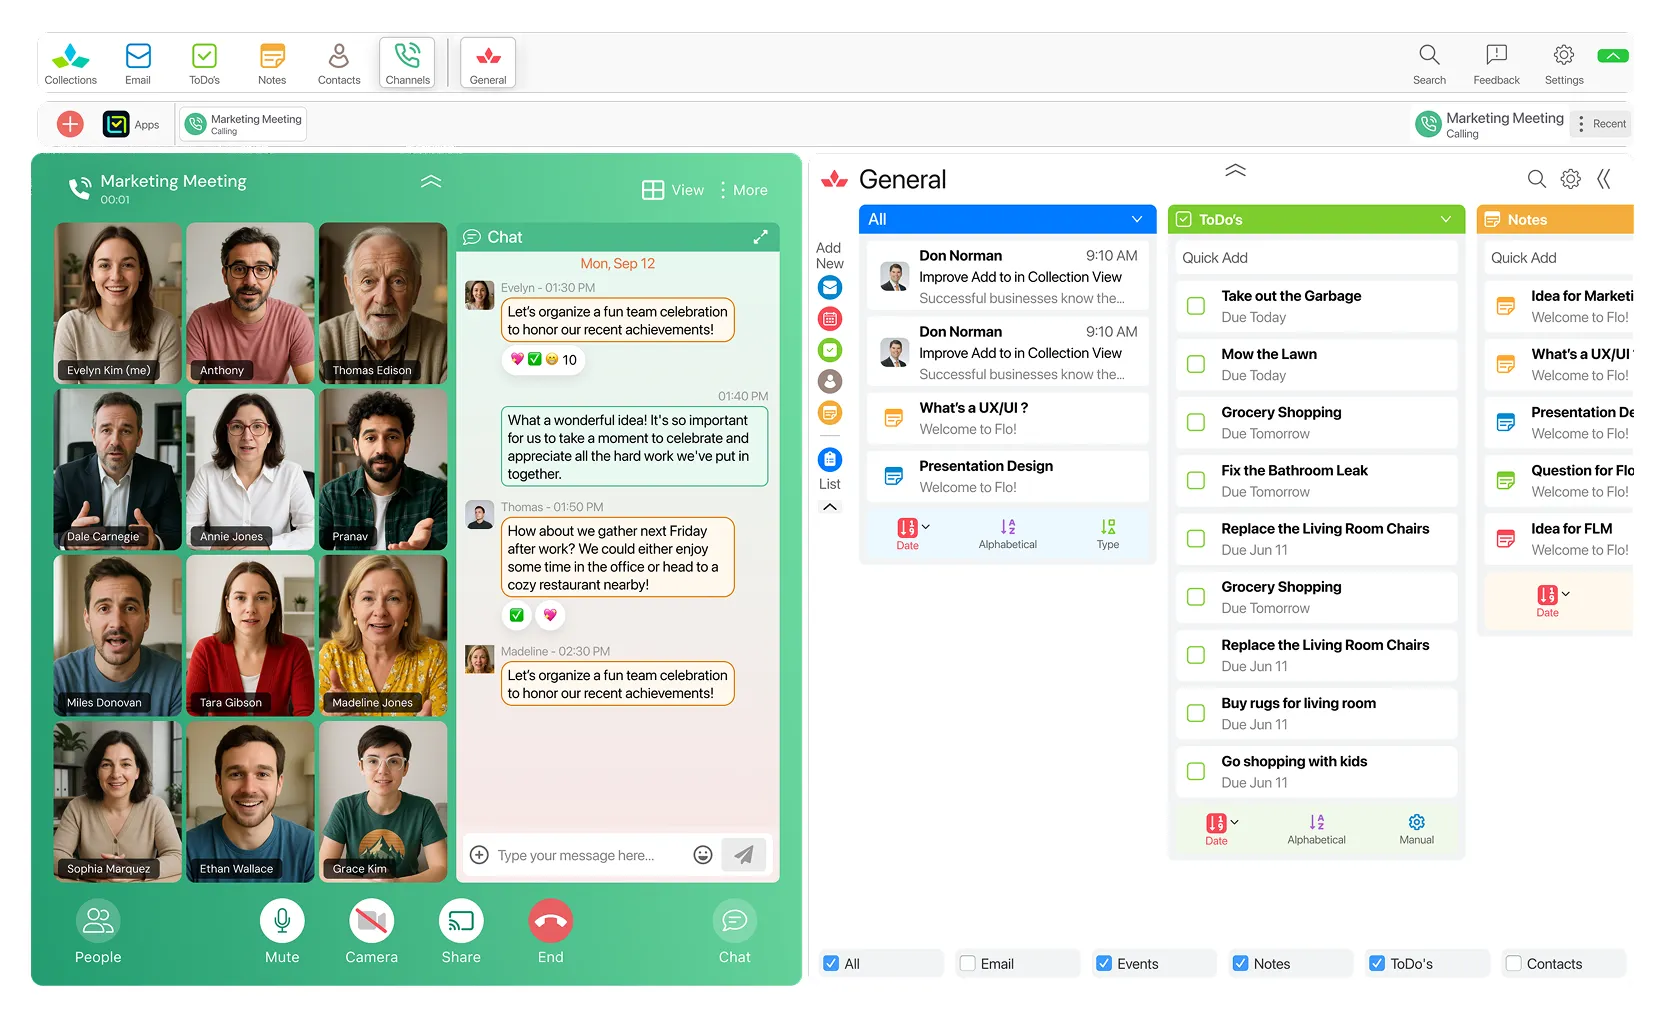This screenshot has height=1012, width=1659.
Task: Open Presentation Design note in All column
Action: 1007,476
